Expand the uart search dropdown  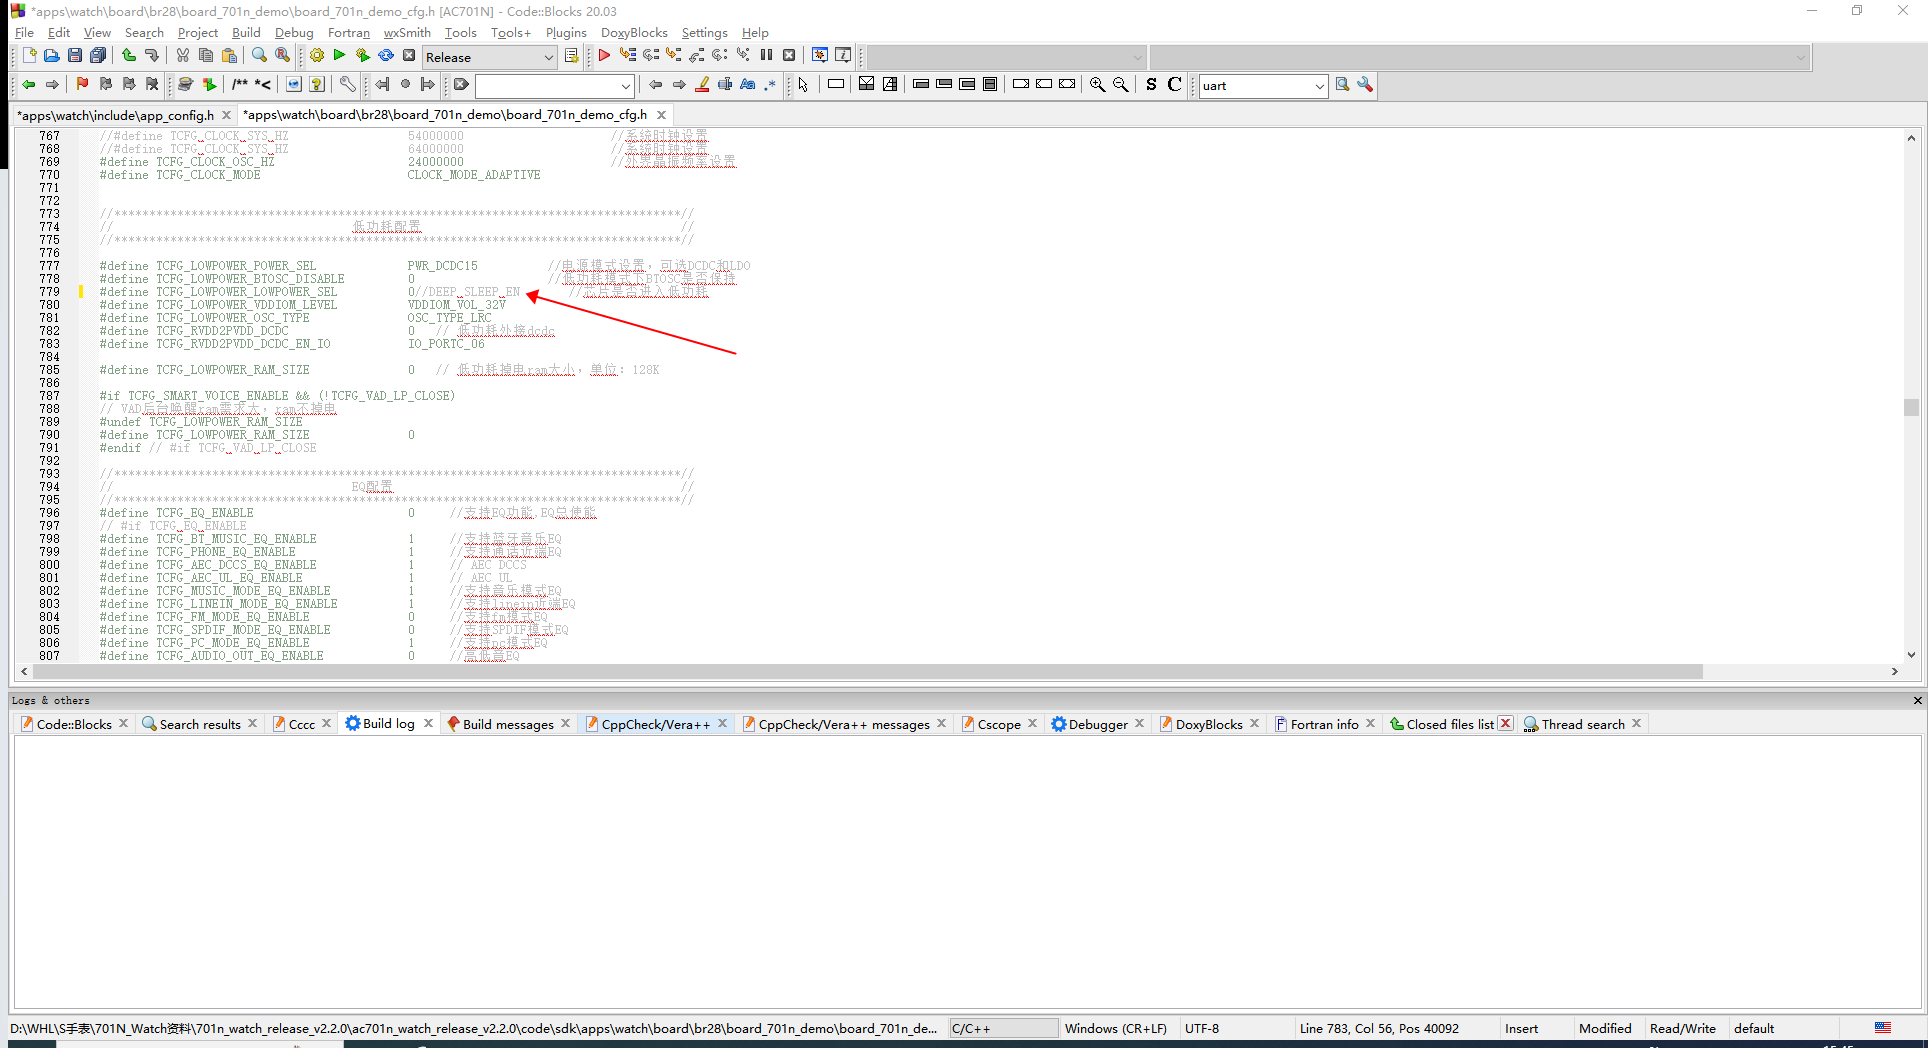tap(1319, 86)
